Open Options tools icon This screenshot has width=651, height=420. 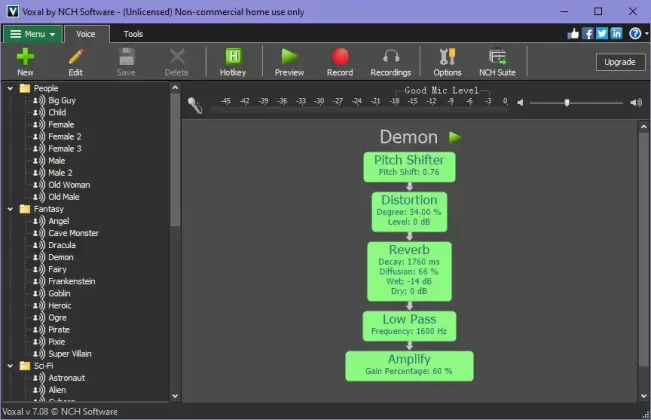click(447, 56)
